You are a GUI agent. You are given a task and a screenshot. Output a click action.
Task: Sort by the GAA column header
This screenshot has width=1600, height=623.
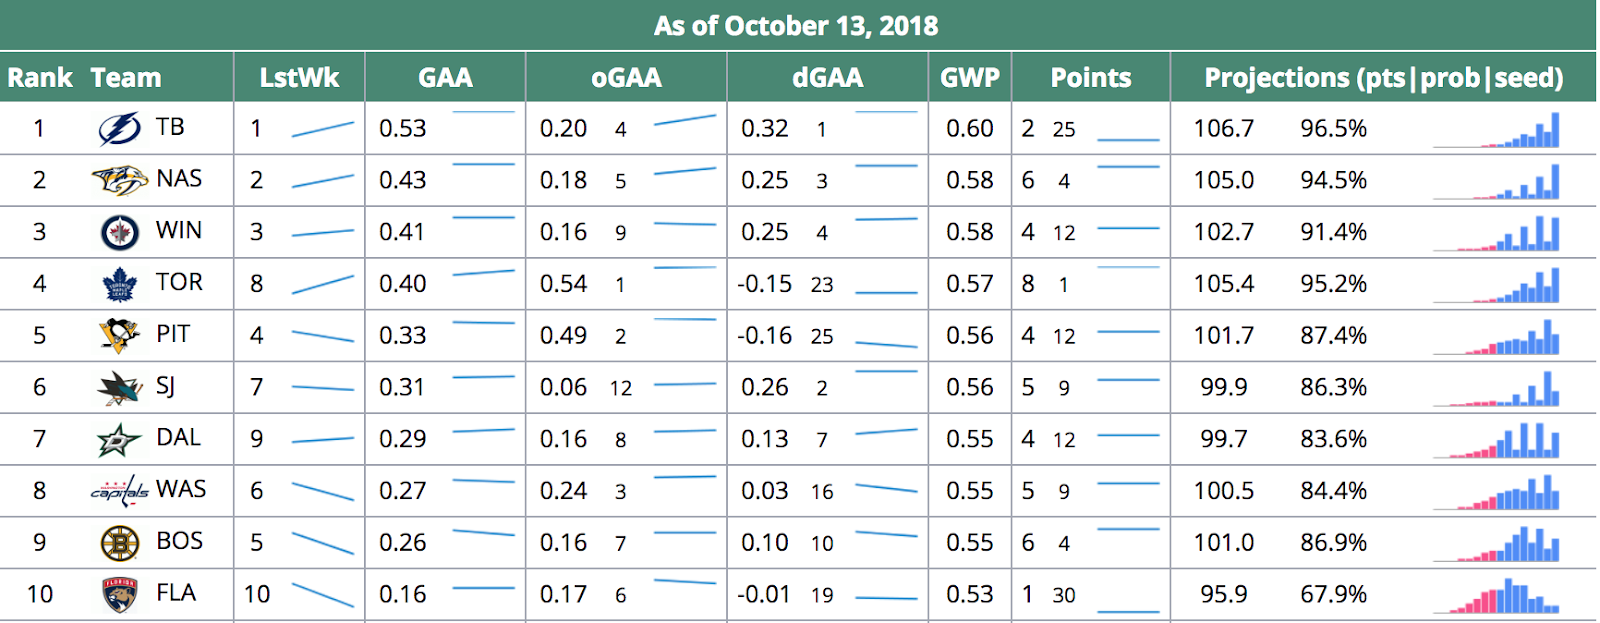tap(445, 78)
